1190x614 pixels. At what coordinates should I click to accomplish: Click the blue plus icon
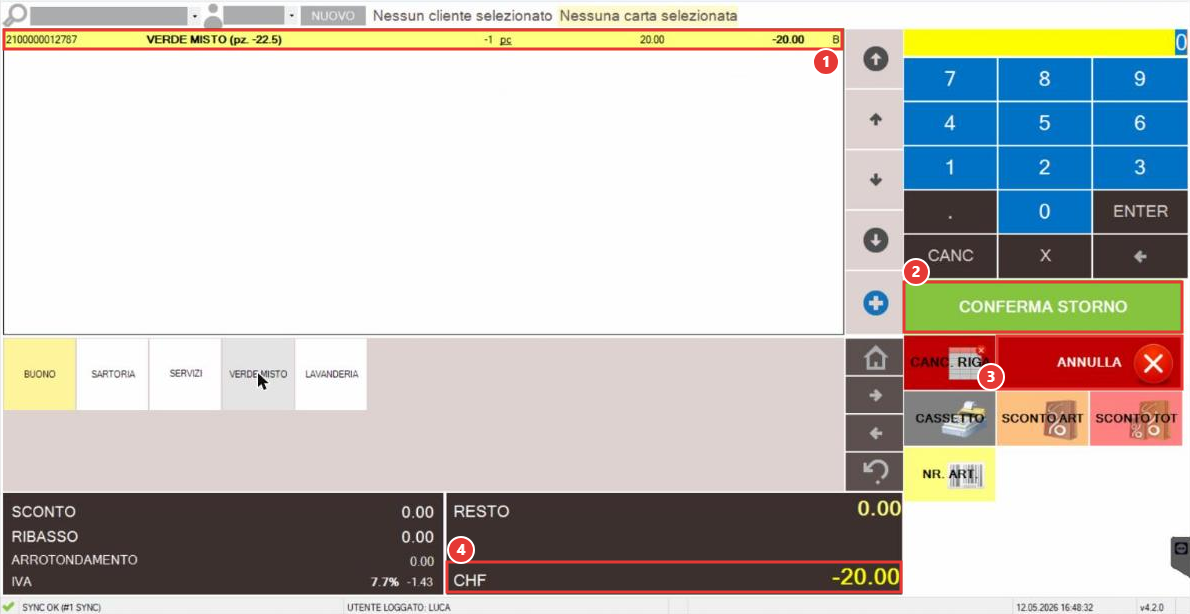pyautogui.click(x=876, y=304)
